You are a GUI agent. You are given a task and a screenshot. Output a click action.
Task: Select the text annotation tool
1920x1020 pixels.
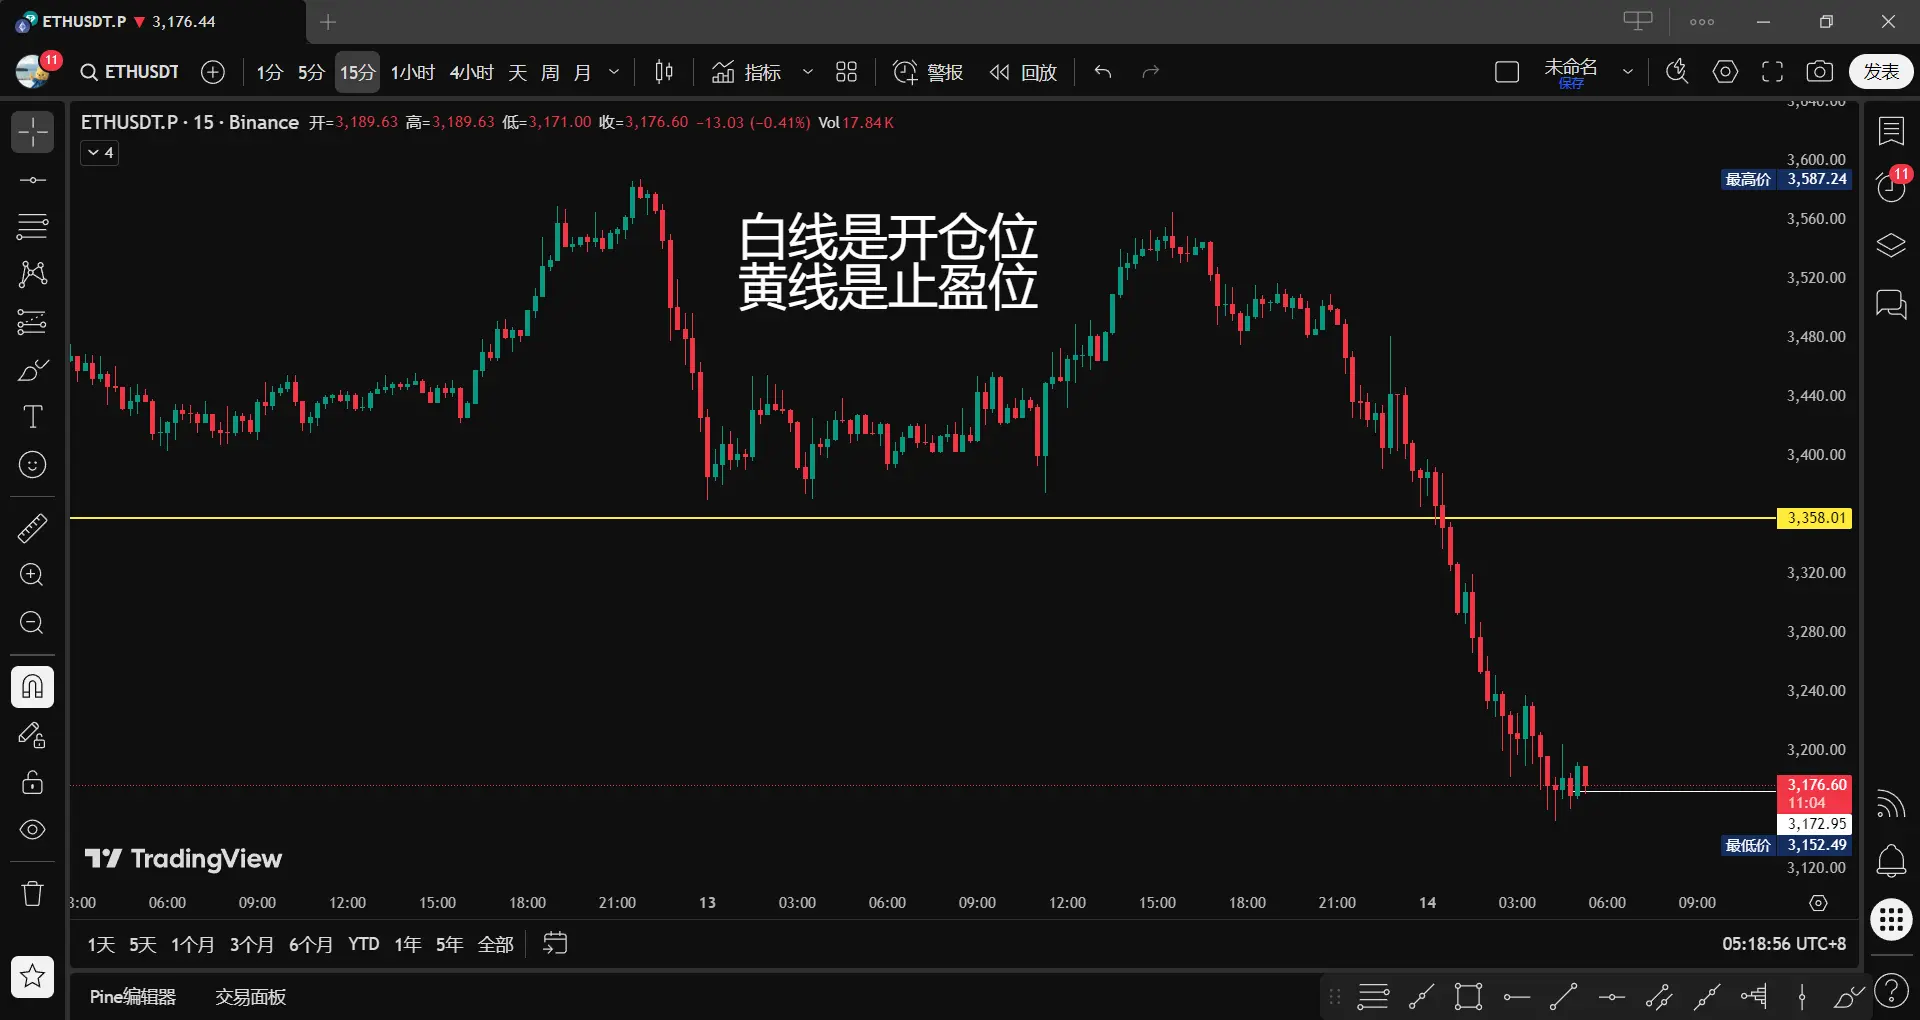[x=32, y=417]
